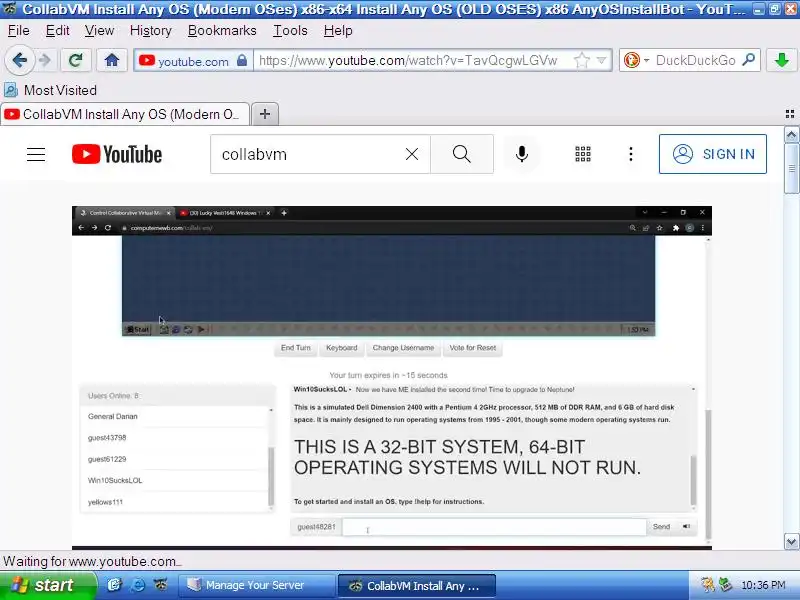Reload the page with the refresh icon
The height and width of the screenshot is (600, 800).
click(x=76, y=61)
